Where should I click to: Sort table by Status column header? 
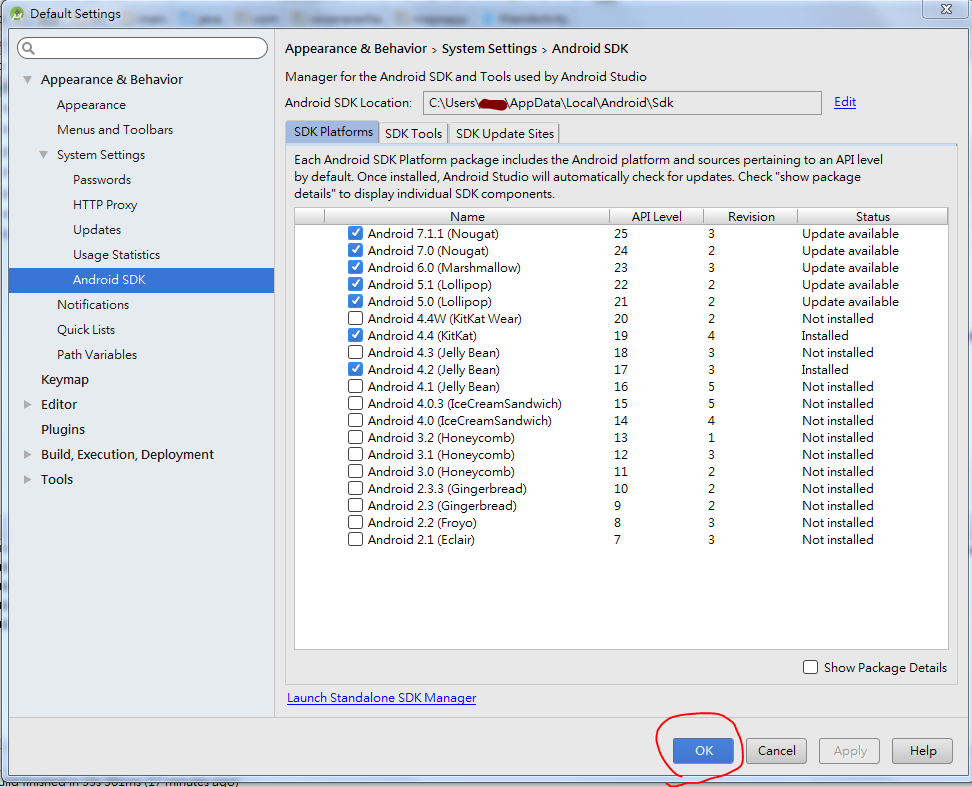click(873, 216)
